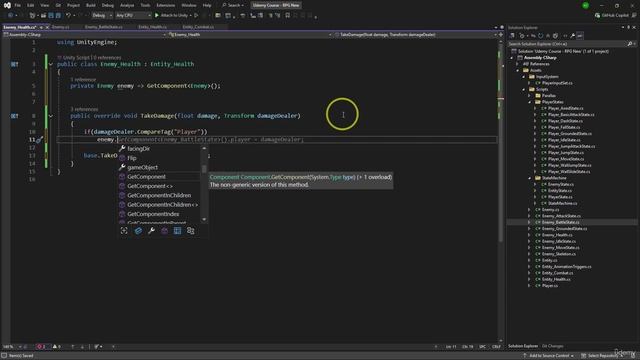Select the Assembly-CSharp project node
The width and height of the screenshot is (640, 360).
tap(540, 58)
